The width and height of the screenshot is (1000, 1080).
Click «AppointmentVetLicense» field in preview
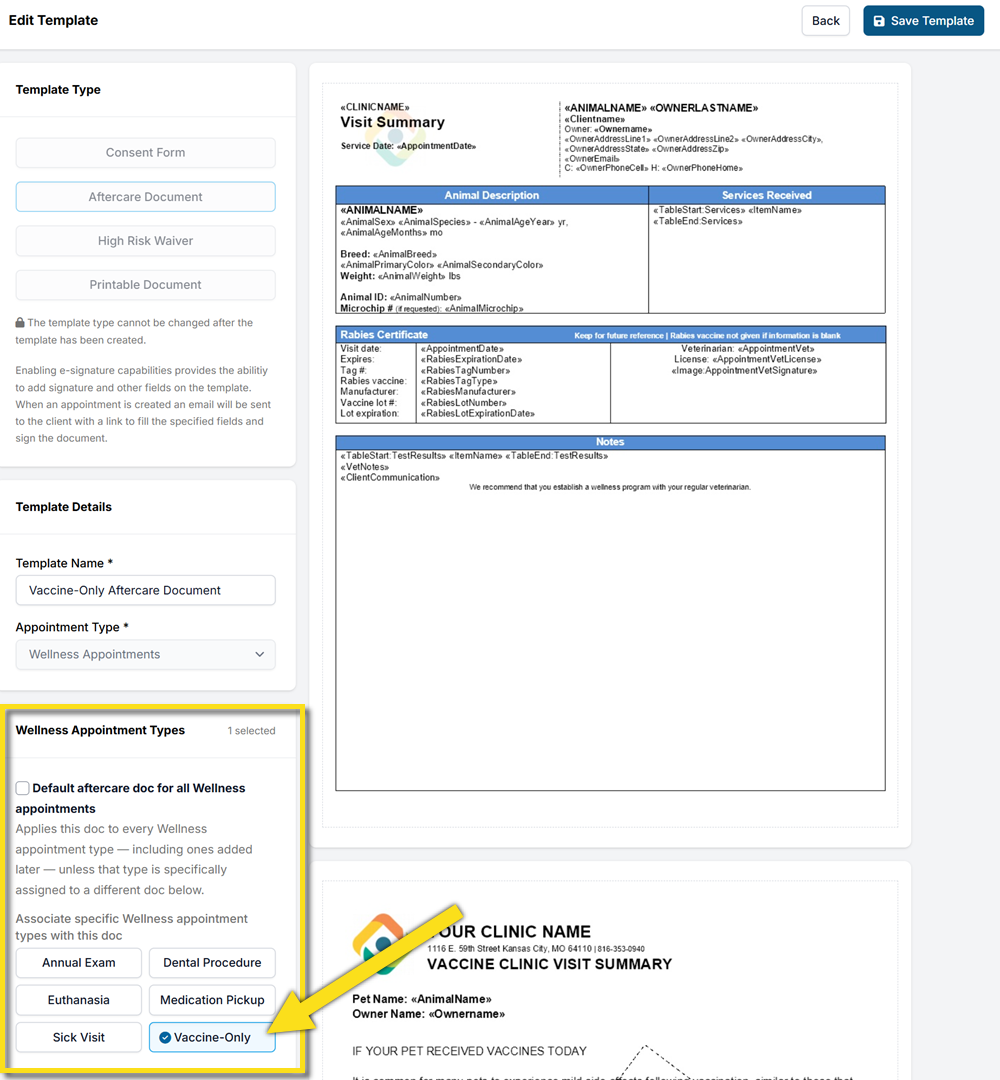[767, 360]
